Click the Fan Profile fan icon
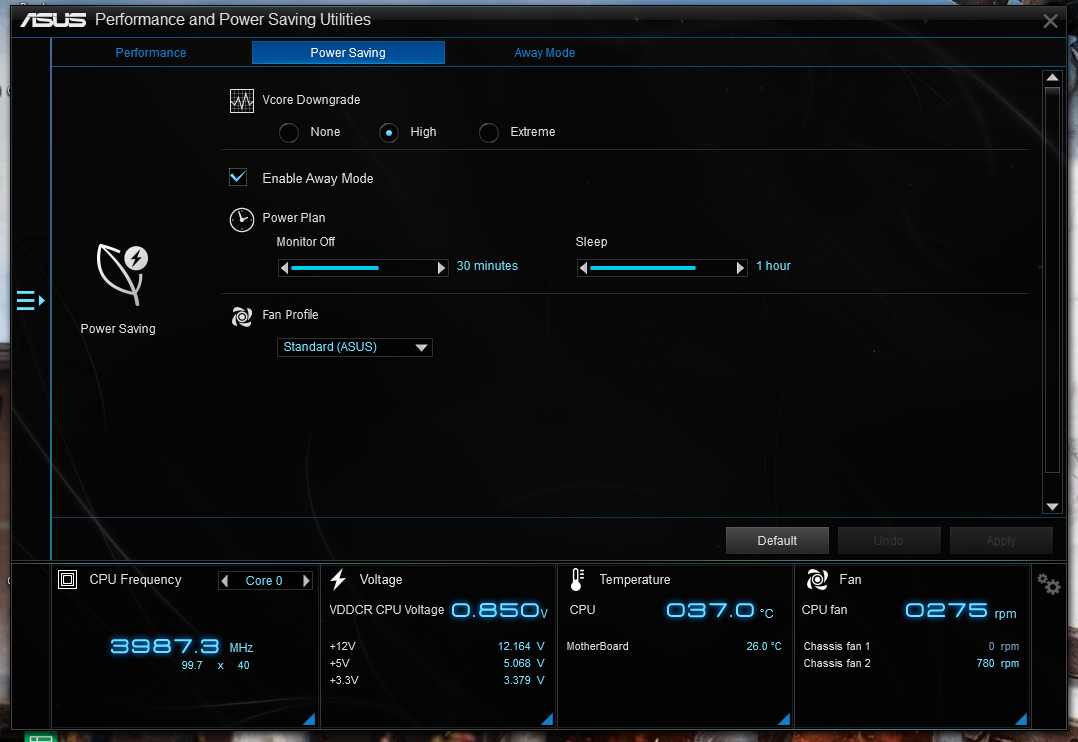This screenshot has height=742, width=1078. pyautogui.click(x=241, y=316)
